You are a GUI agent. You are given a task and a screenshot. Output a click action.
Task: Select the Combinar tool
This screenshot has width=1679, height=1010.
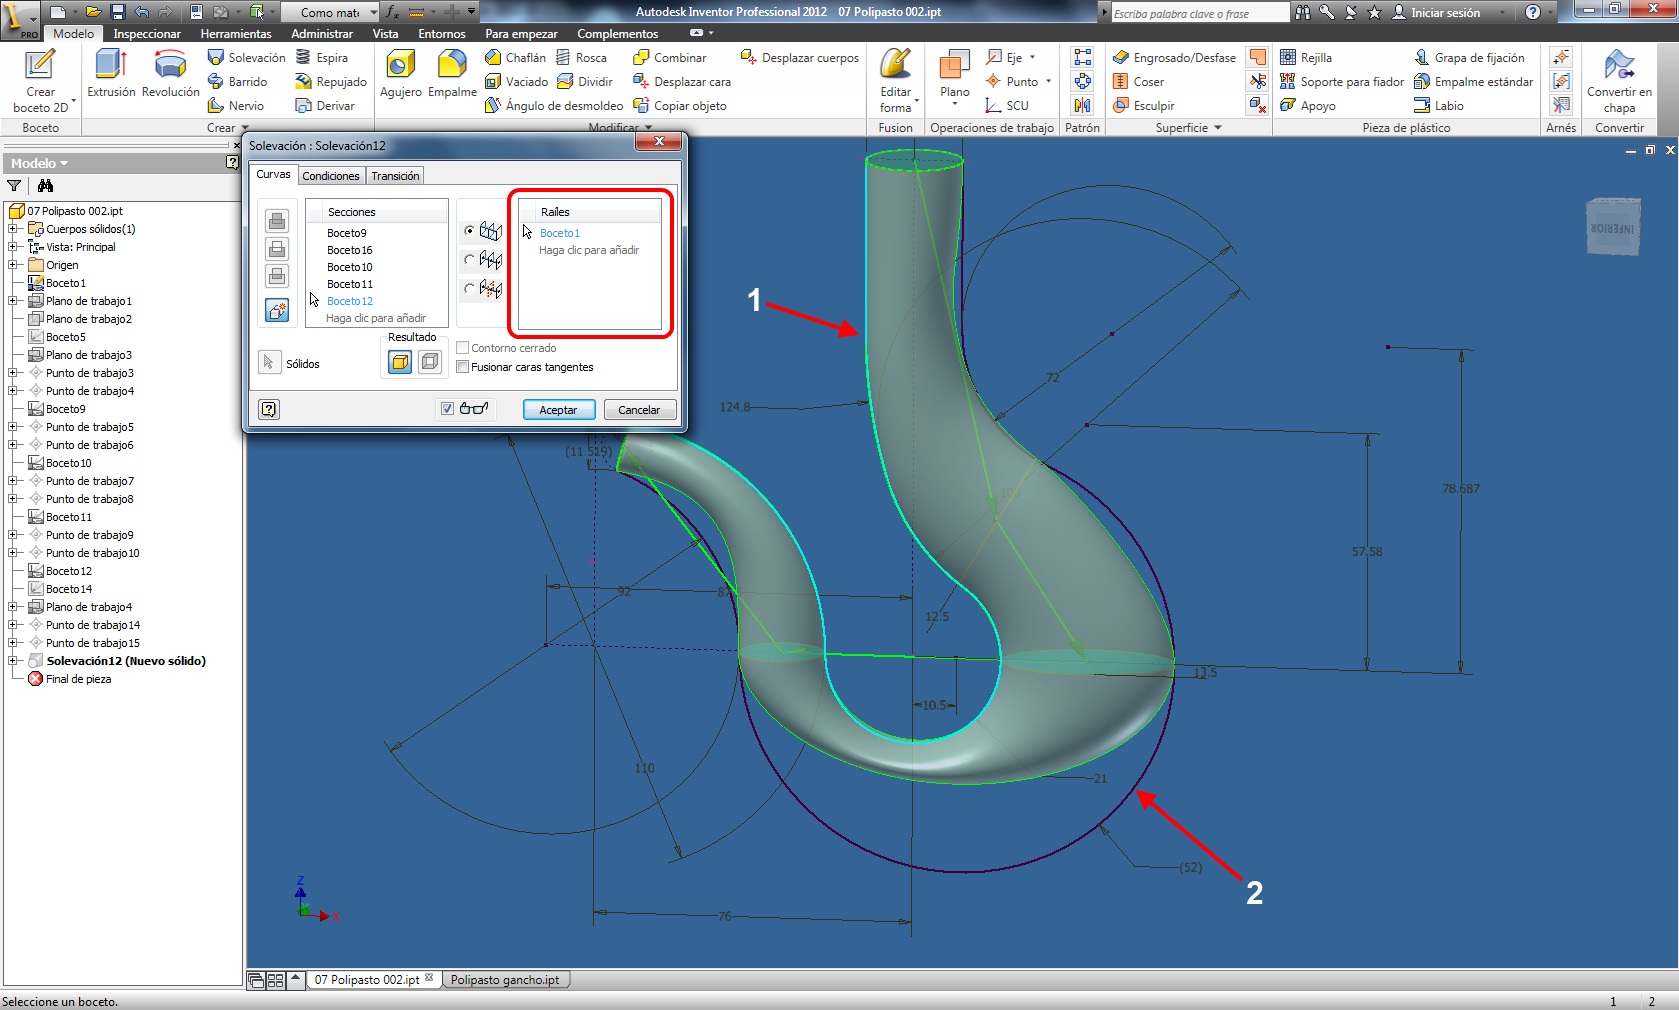click(669, 57)
